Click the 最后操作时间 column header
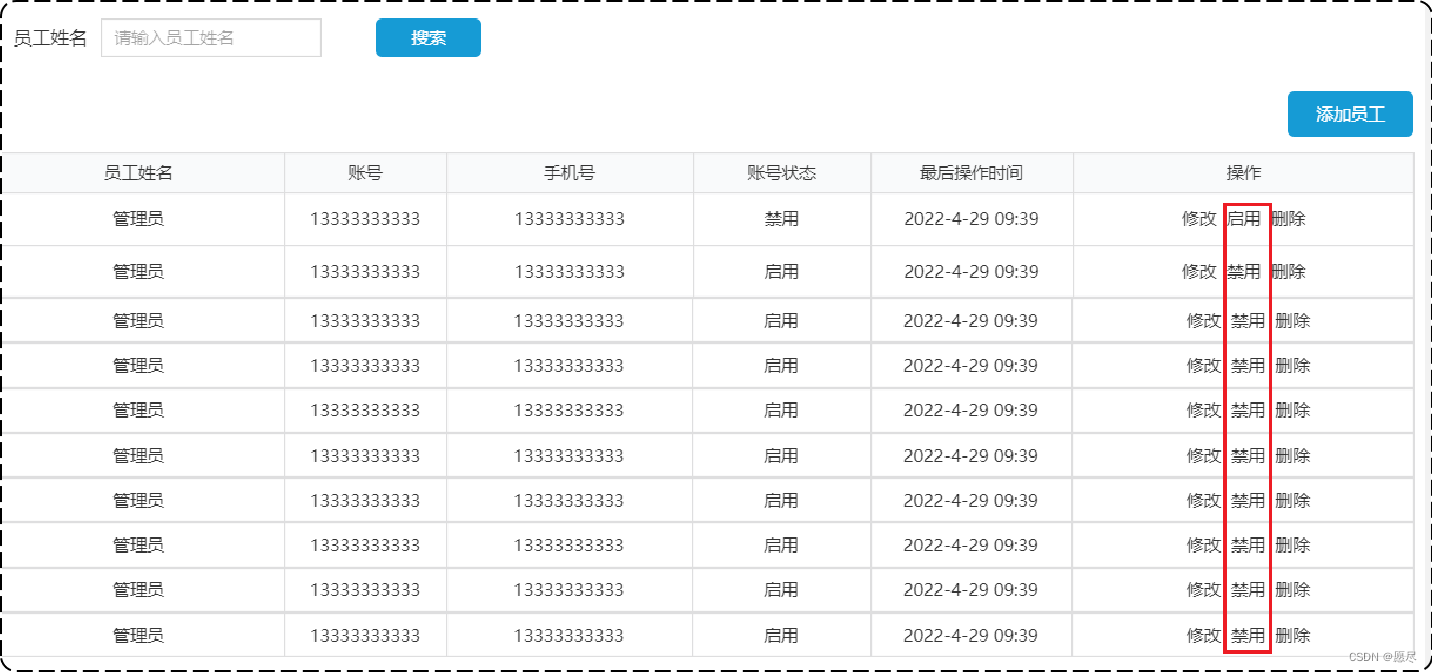The width and height of the screenshot is (1432, 672). click(971, 173)
